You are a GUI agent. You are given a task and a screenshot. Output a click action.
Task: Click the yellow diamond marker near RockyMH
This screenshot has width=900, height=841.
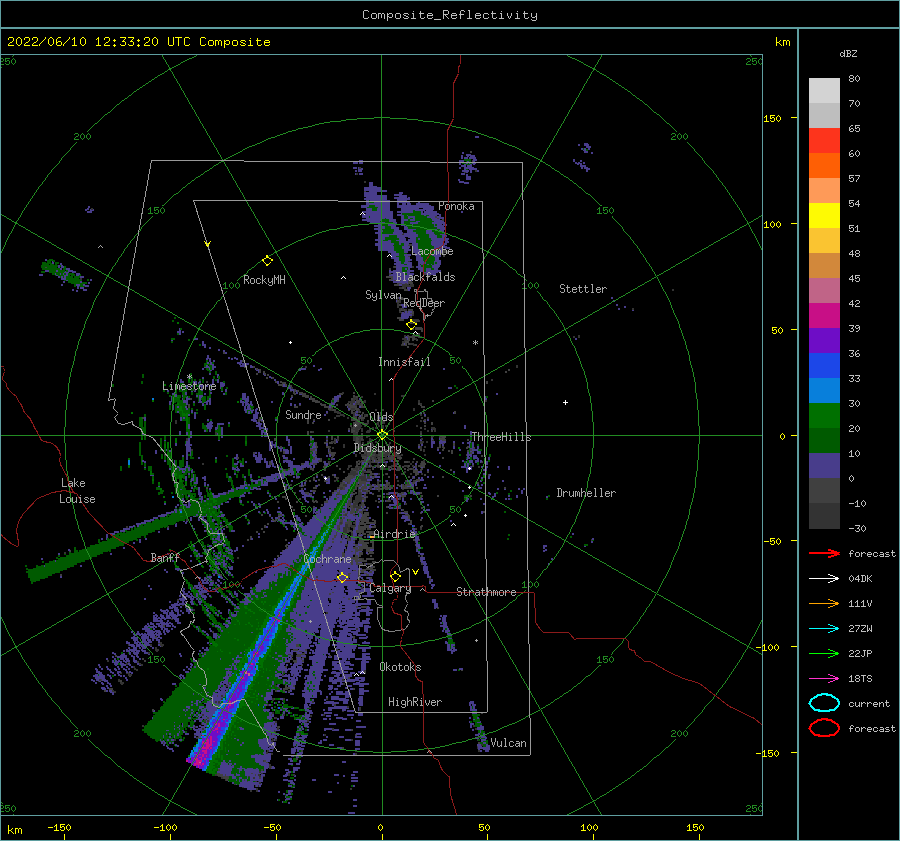click(267, 261)
